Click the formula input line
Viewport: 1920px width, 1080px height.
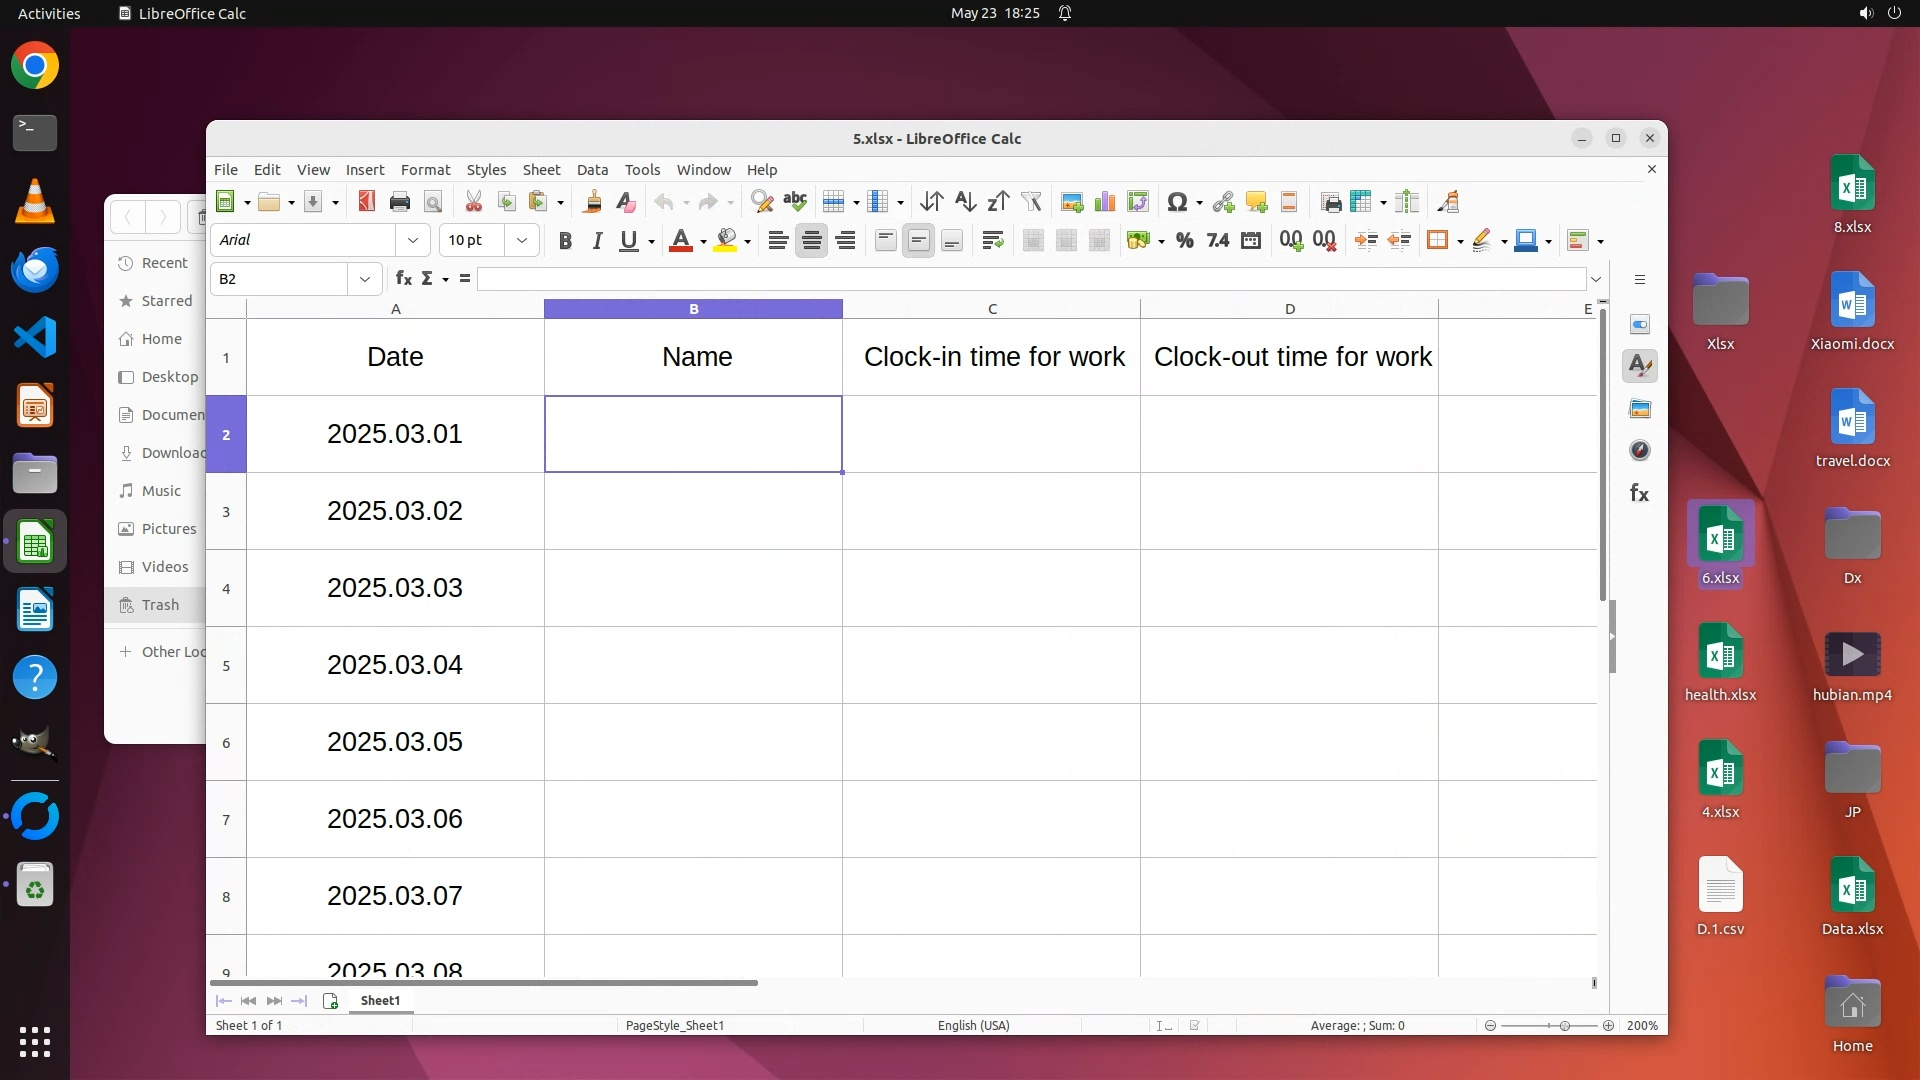click(1030, 279)
